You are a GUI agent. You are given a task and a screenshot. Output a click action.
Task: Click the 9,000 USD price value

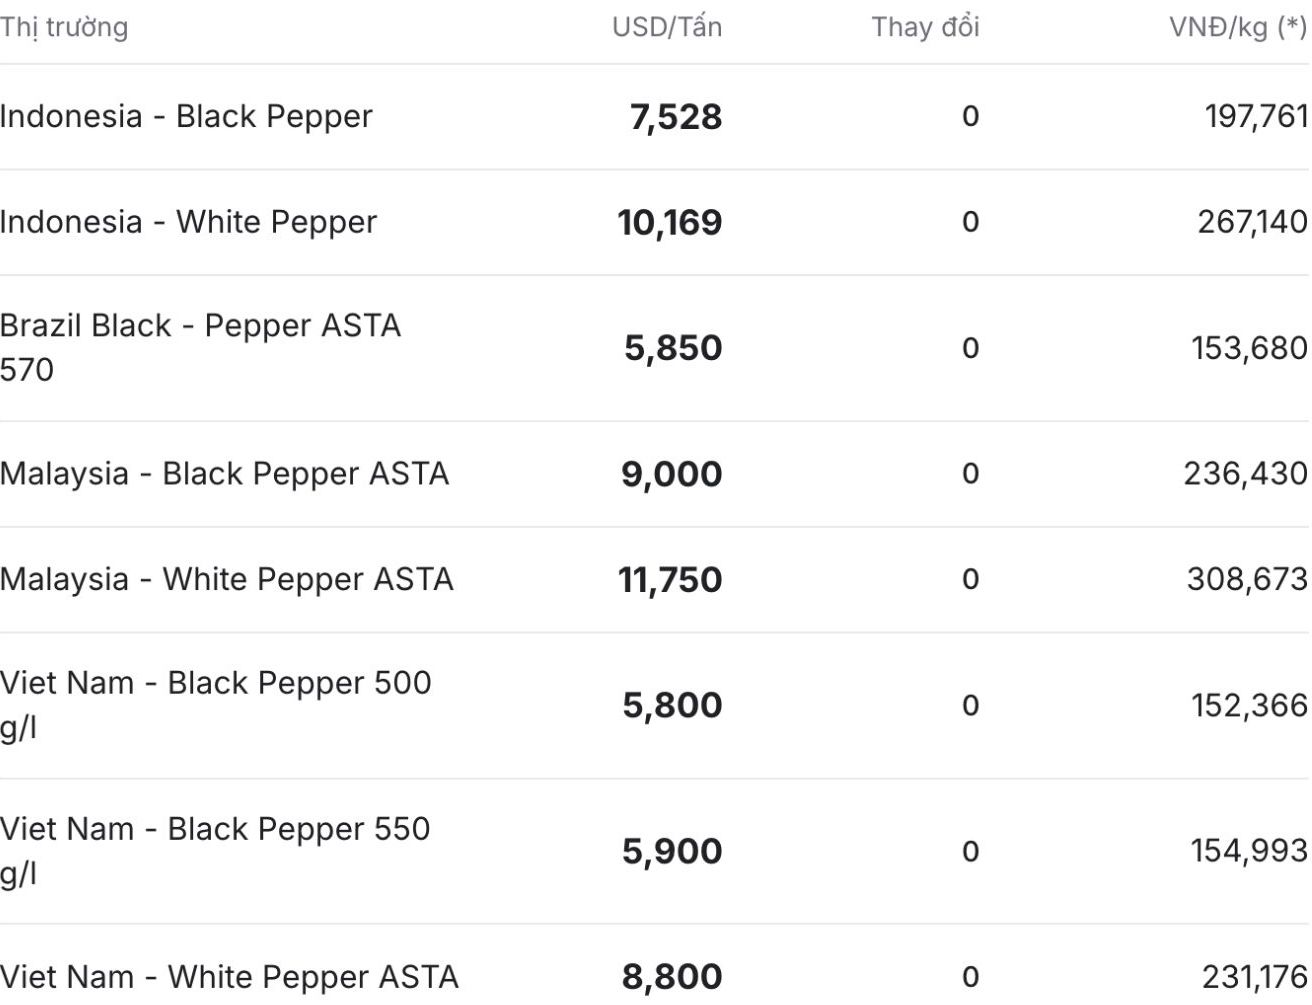pos(672,474)
